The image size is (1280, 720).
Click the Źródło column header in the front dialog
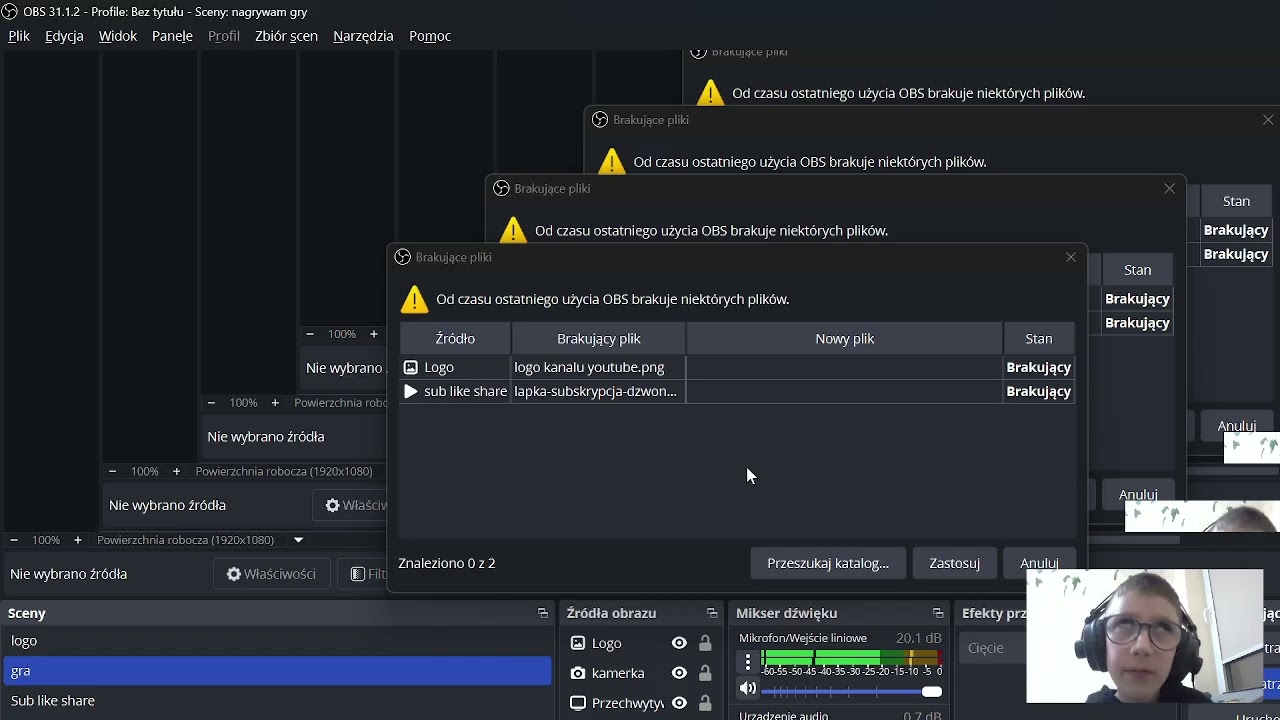click(x=455, y=339)
